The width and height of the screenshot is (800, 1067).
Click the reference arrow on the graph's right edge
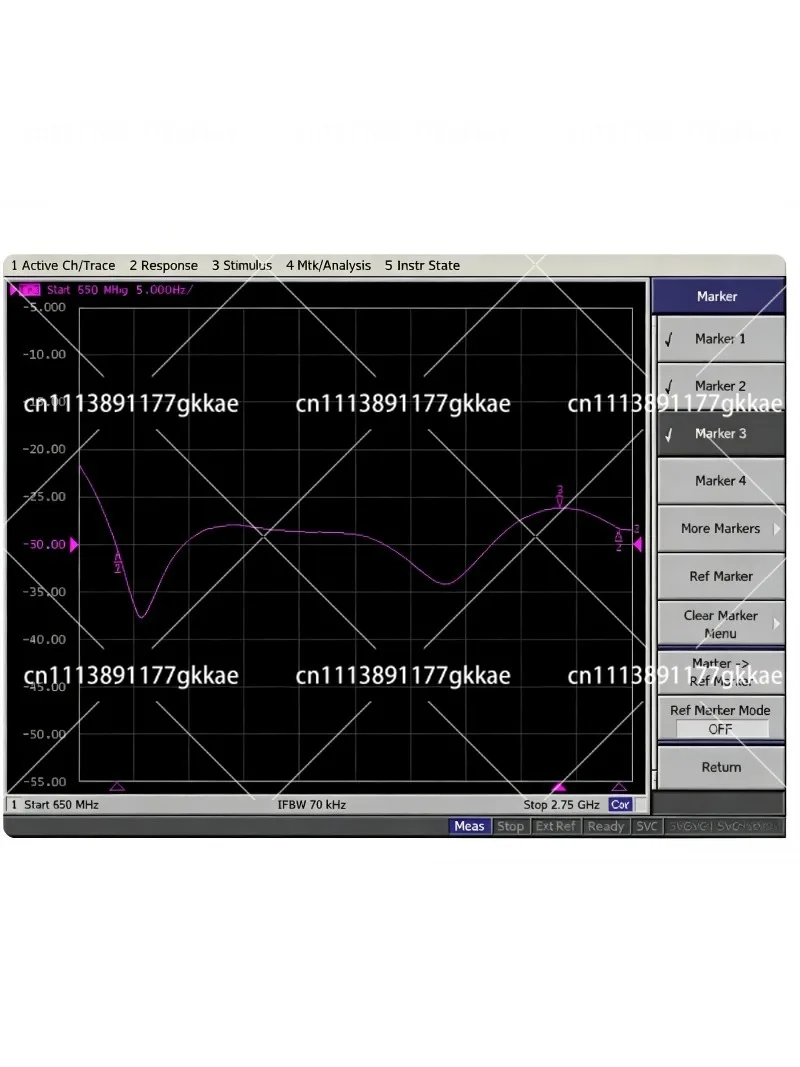[637, 544]
